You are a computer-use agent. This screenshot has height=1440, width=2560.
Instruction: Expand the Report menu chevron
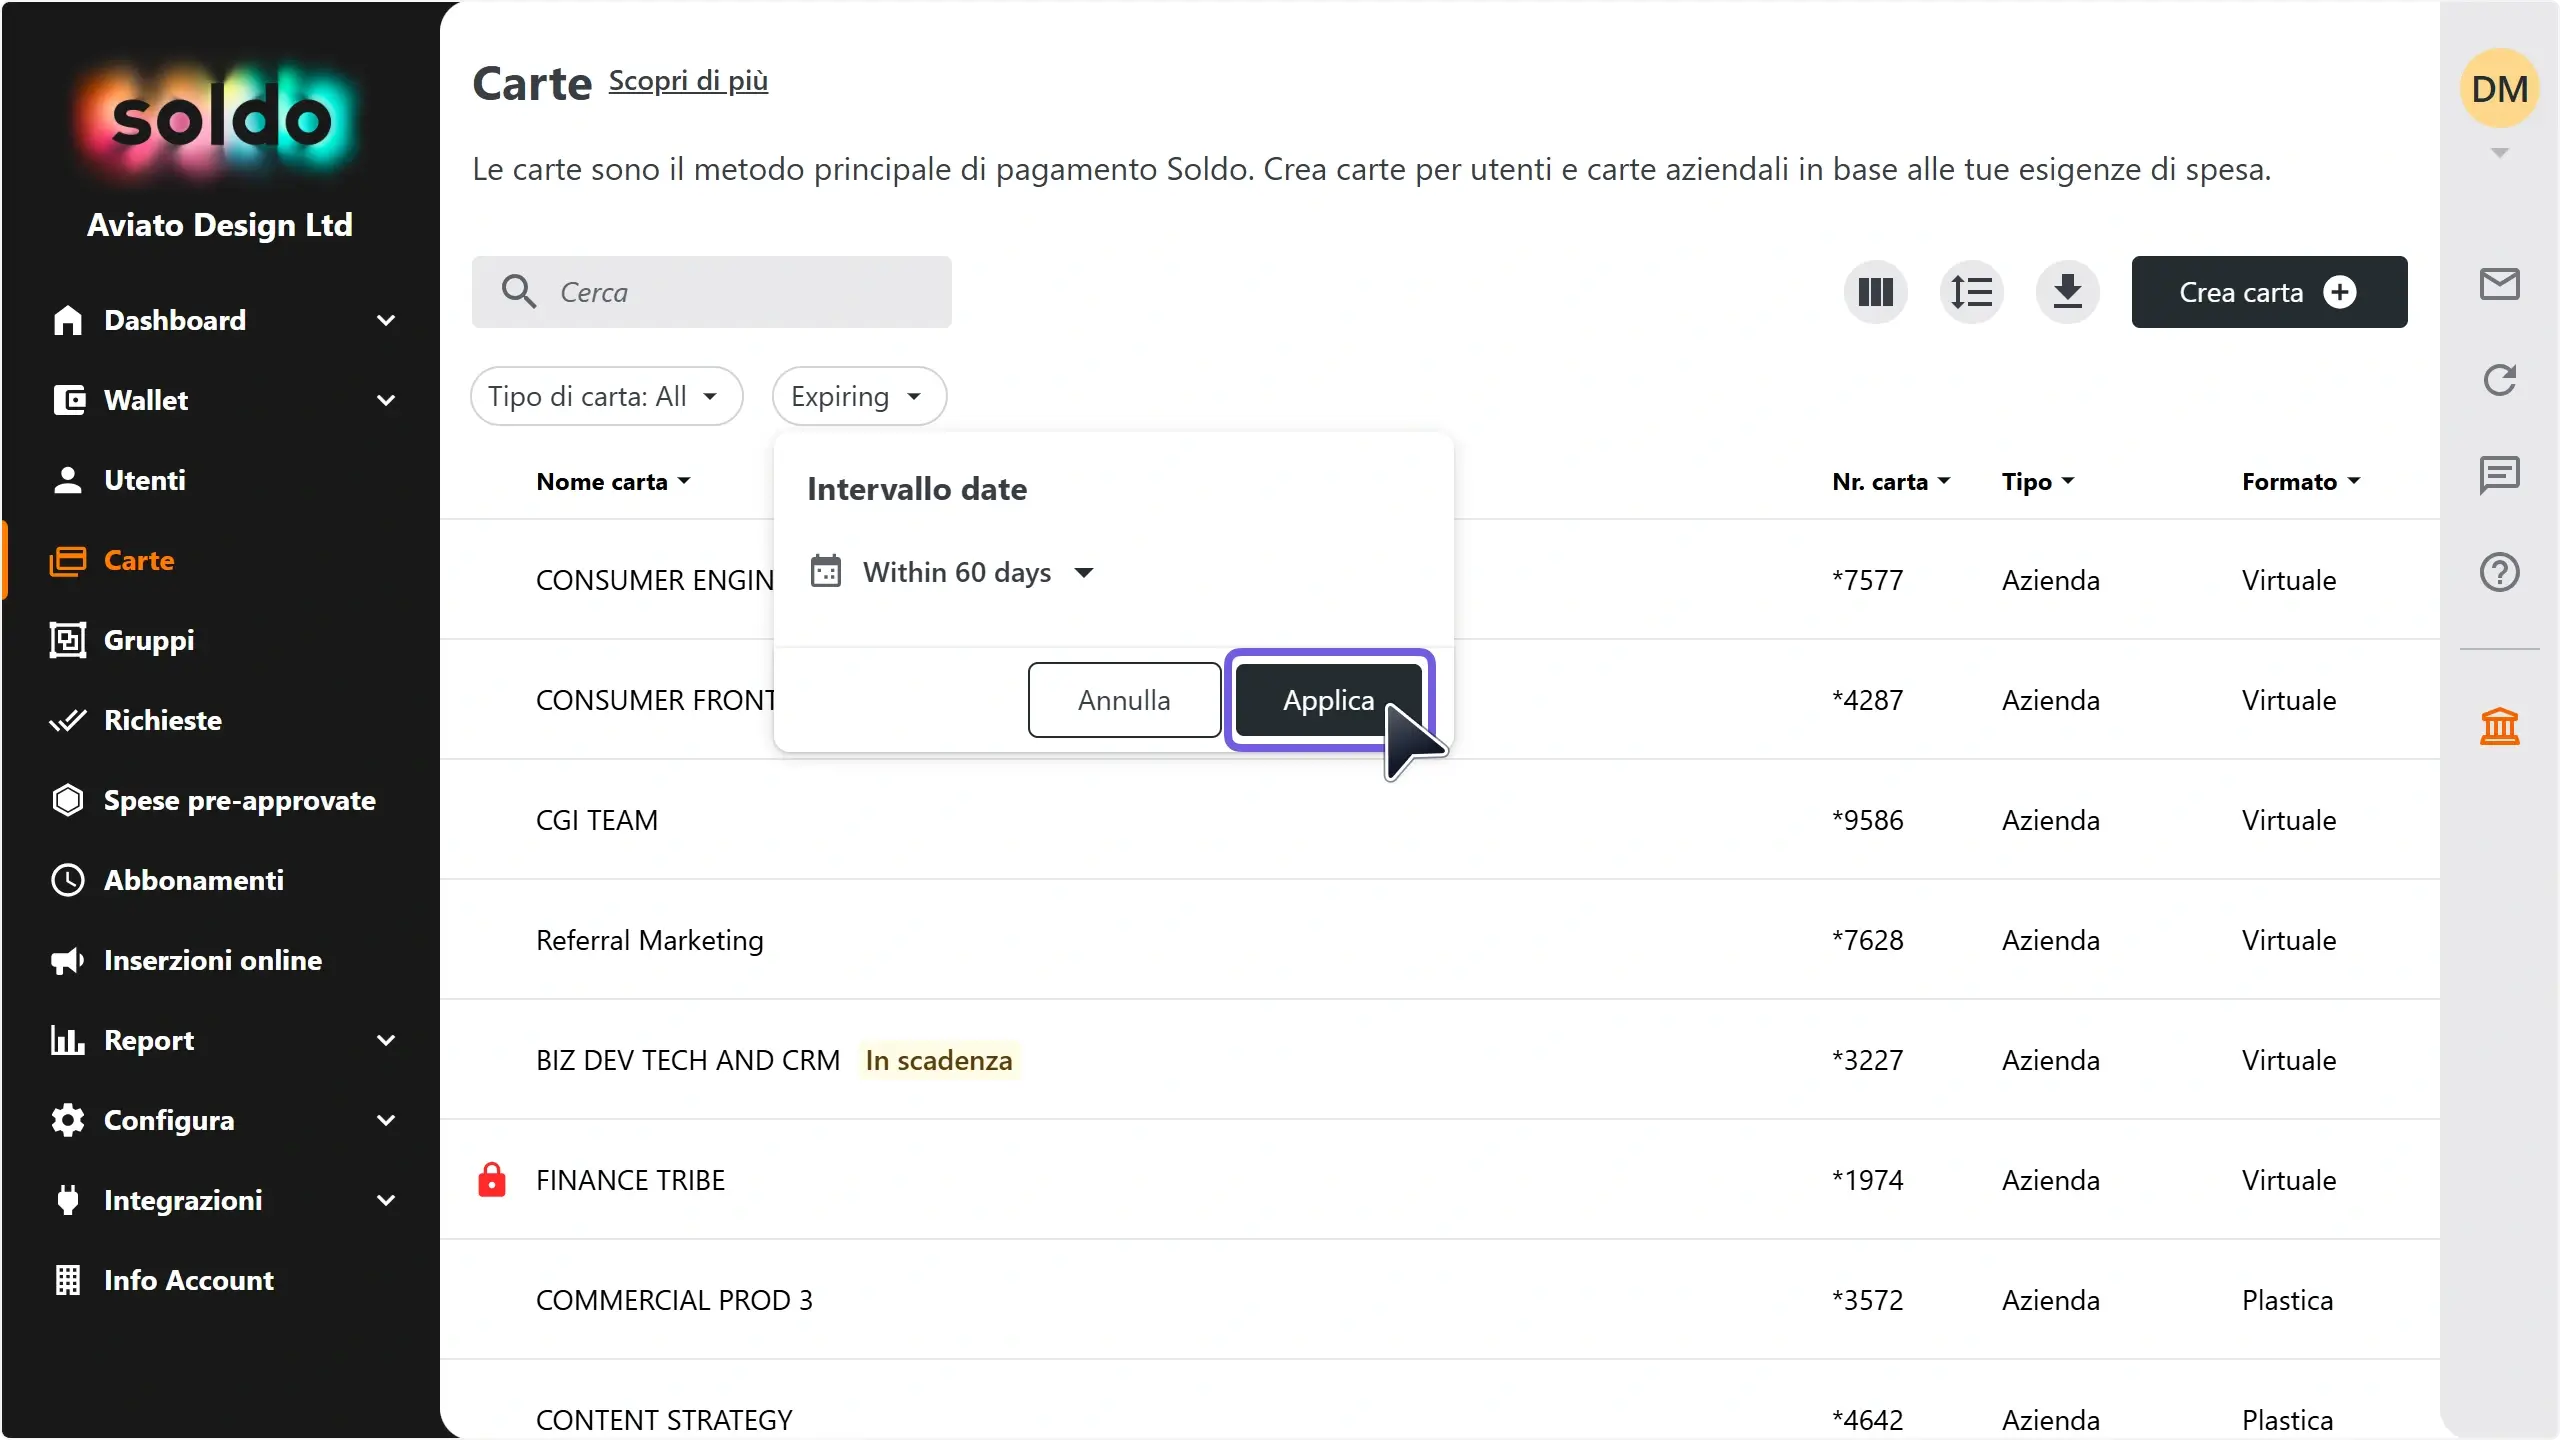tap(386, 1040)
